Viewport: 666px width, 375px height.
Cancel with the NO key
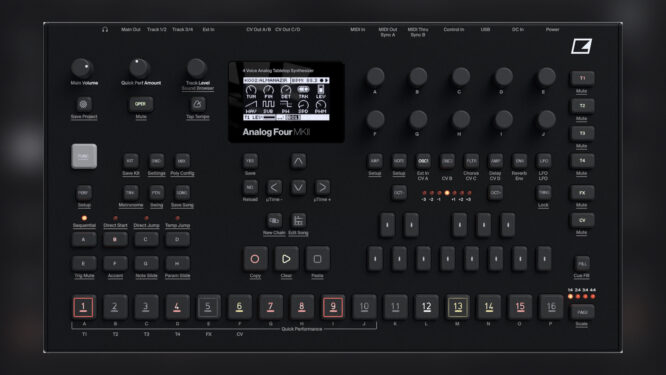tap(250, 187)
